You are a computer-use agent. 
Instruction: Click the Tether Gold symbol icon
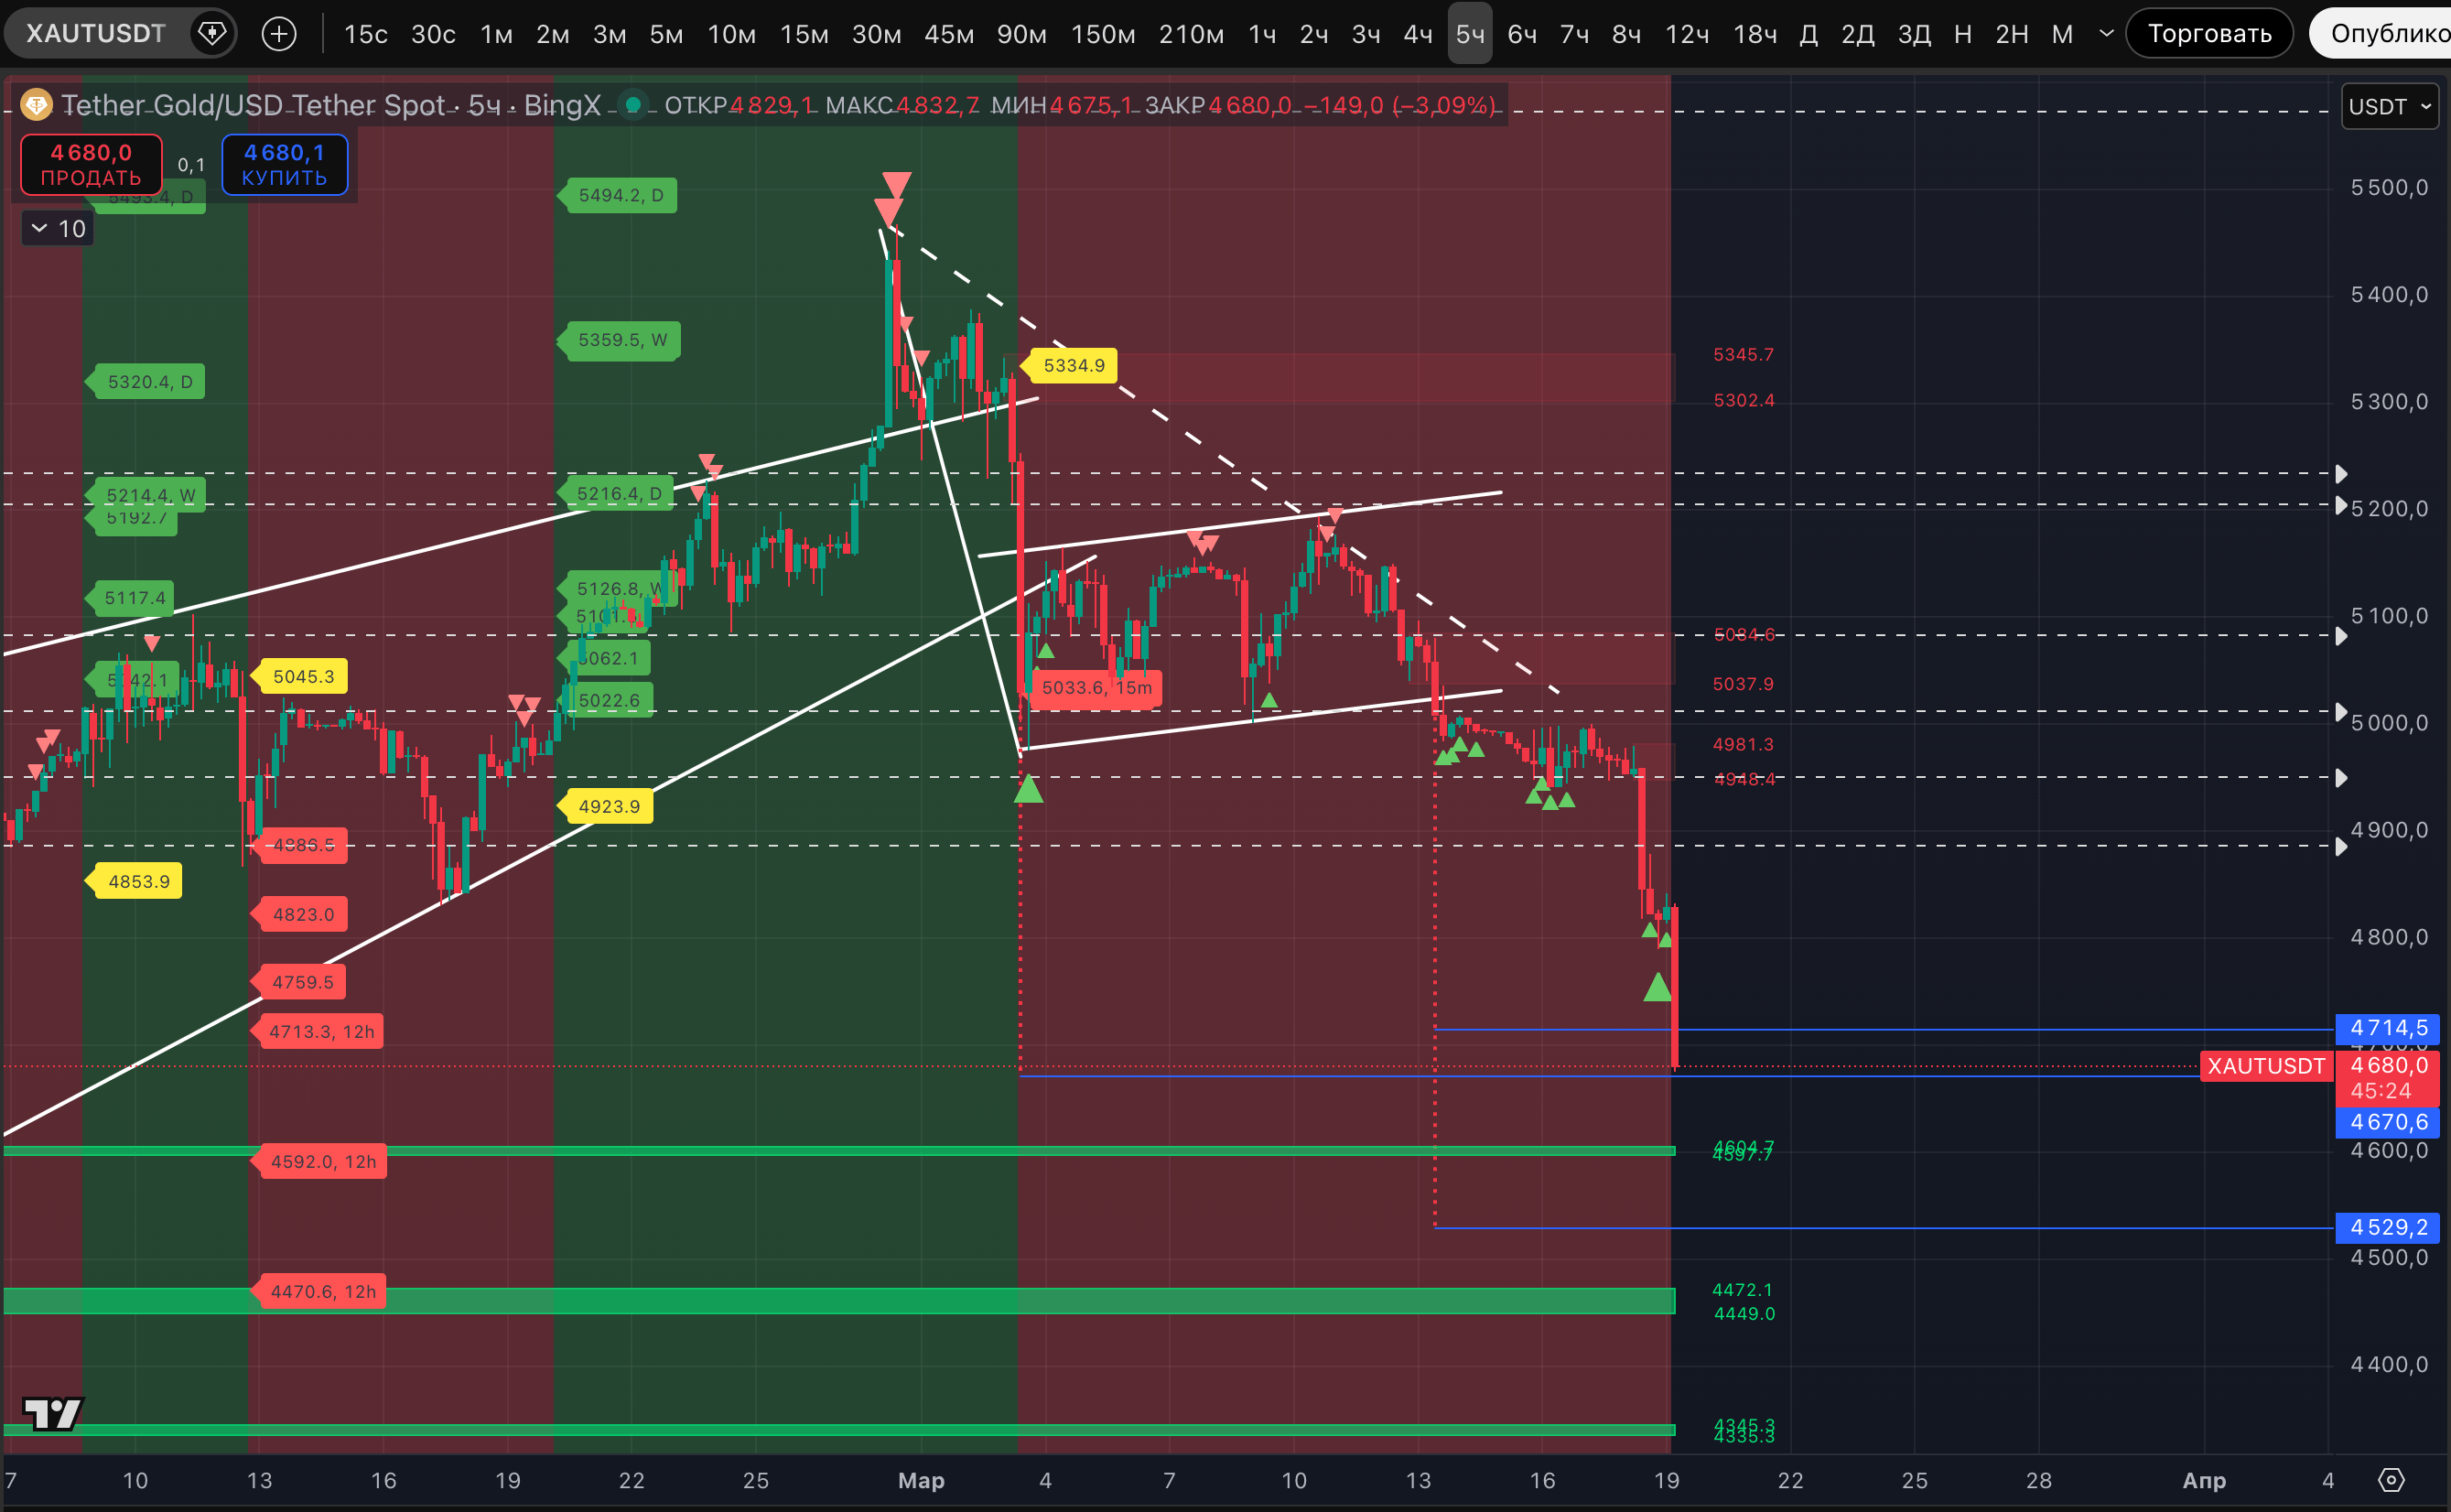pyautogui.click(x=36, y=104)
